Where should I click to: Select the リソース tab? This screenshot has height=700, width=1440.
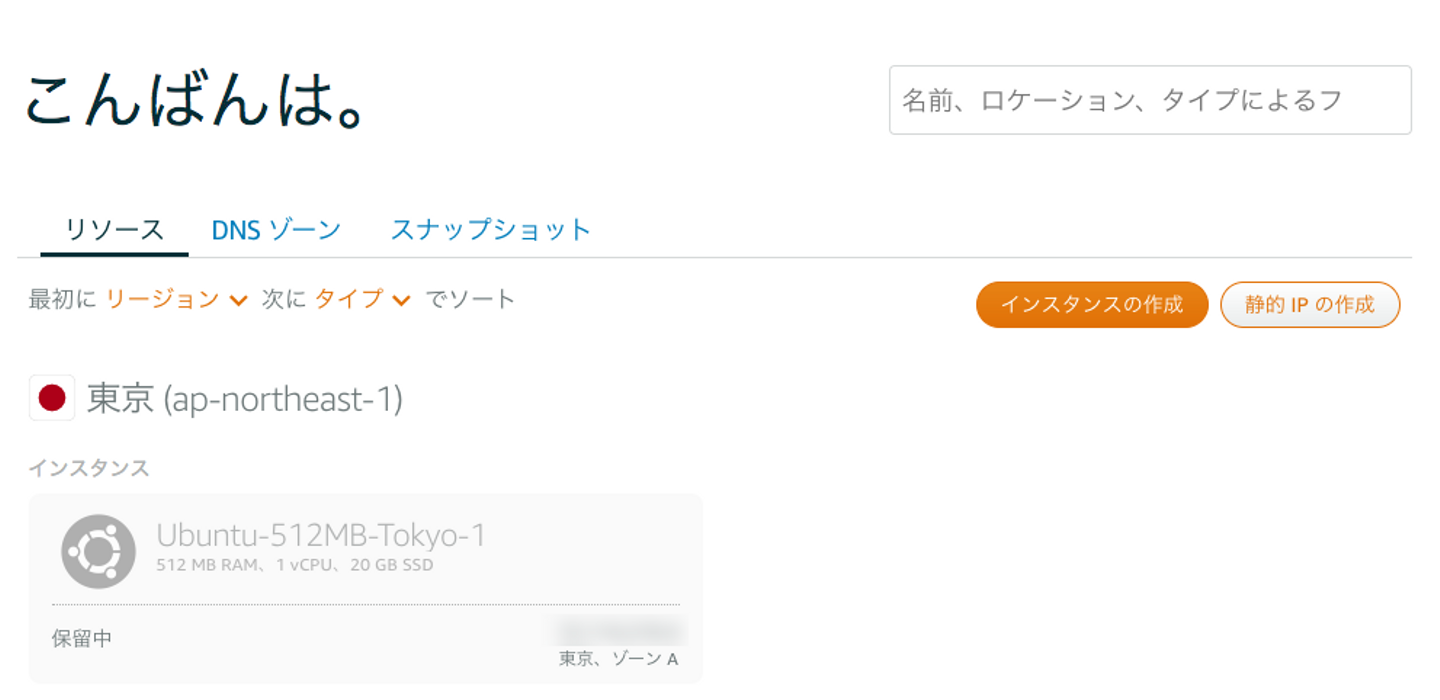[114, 230]
